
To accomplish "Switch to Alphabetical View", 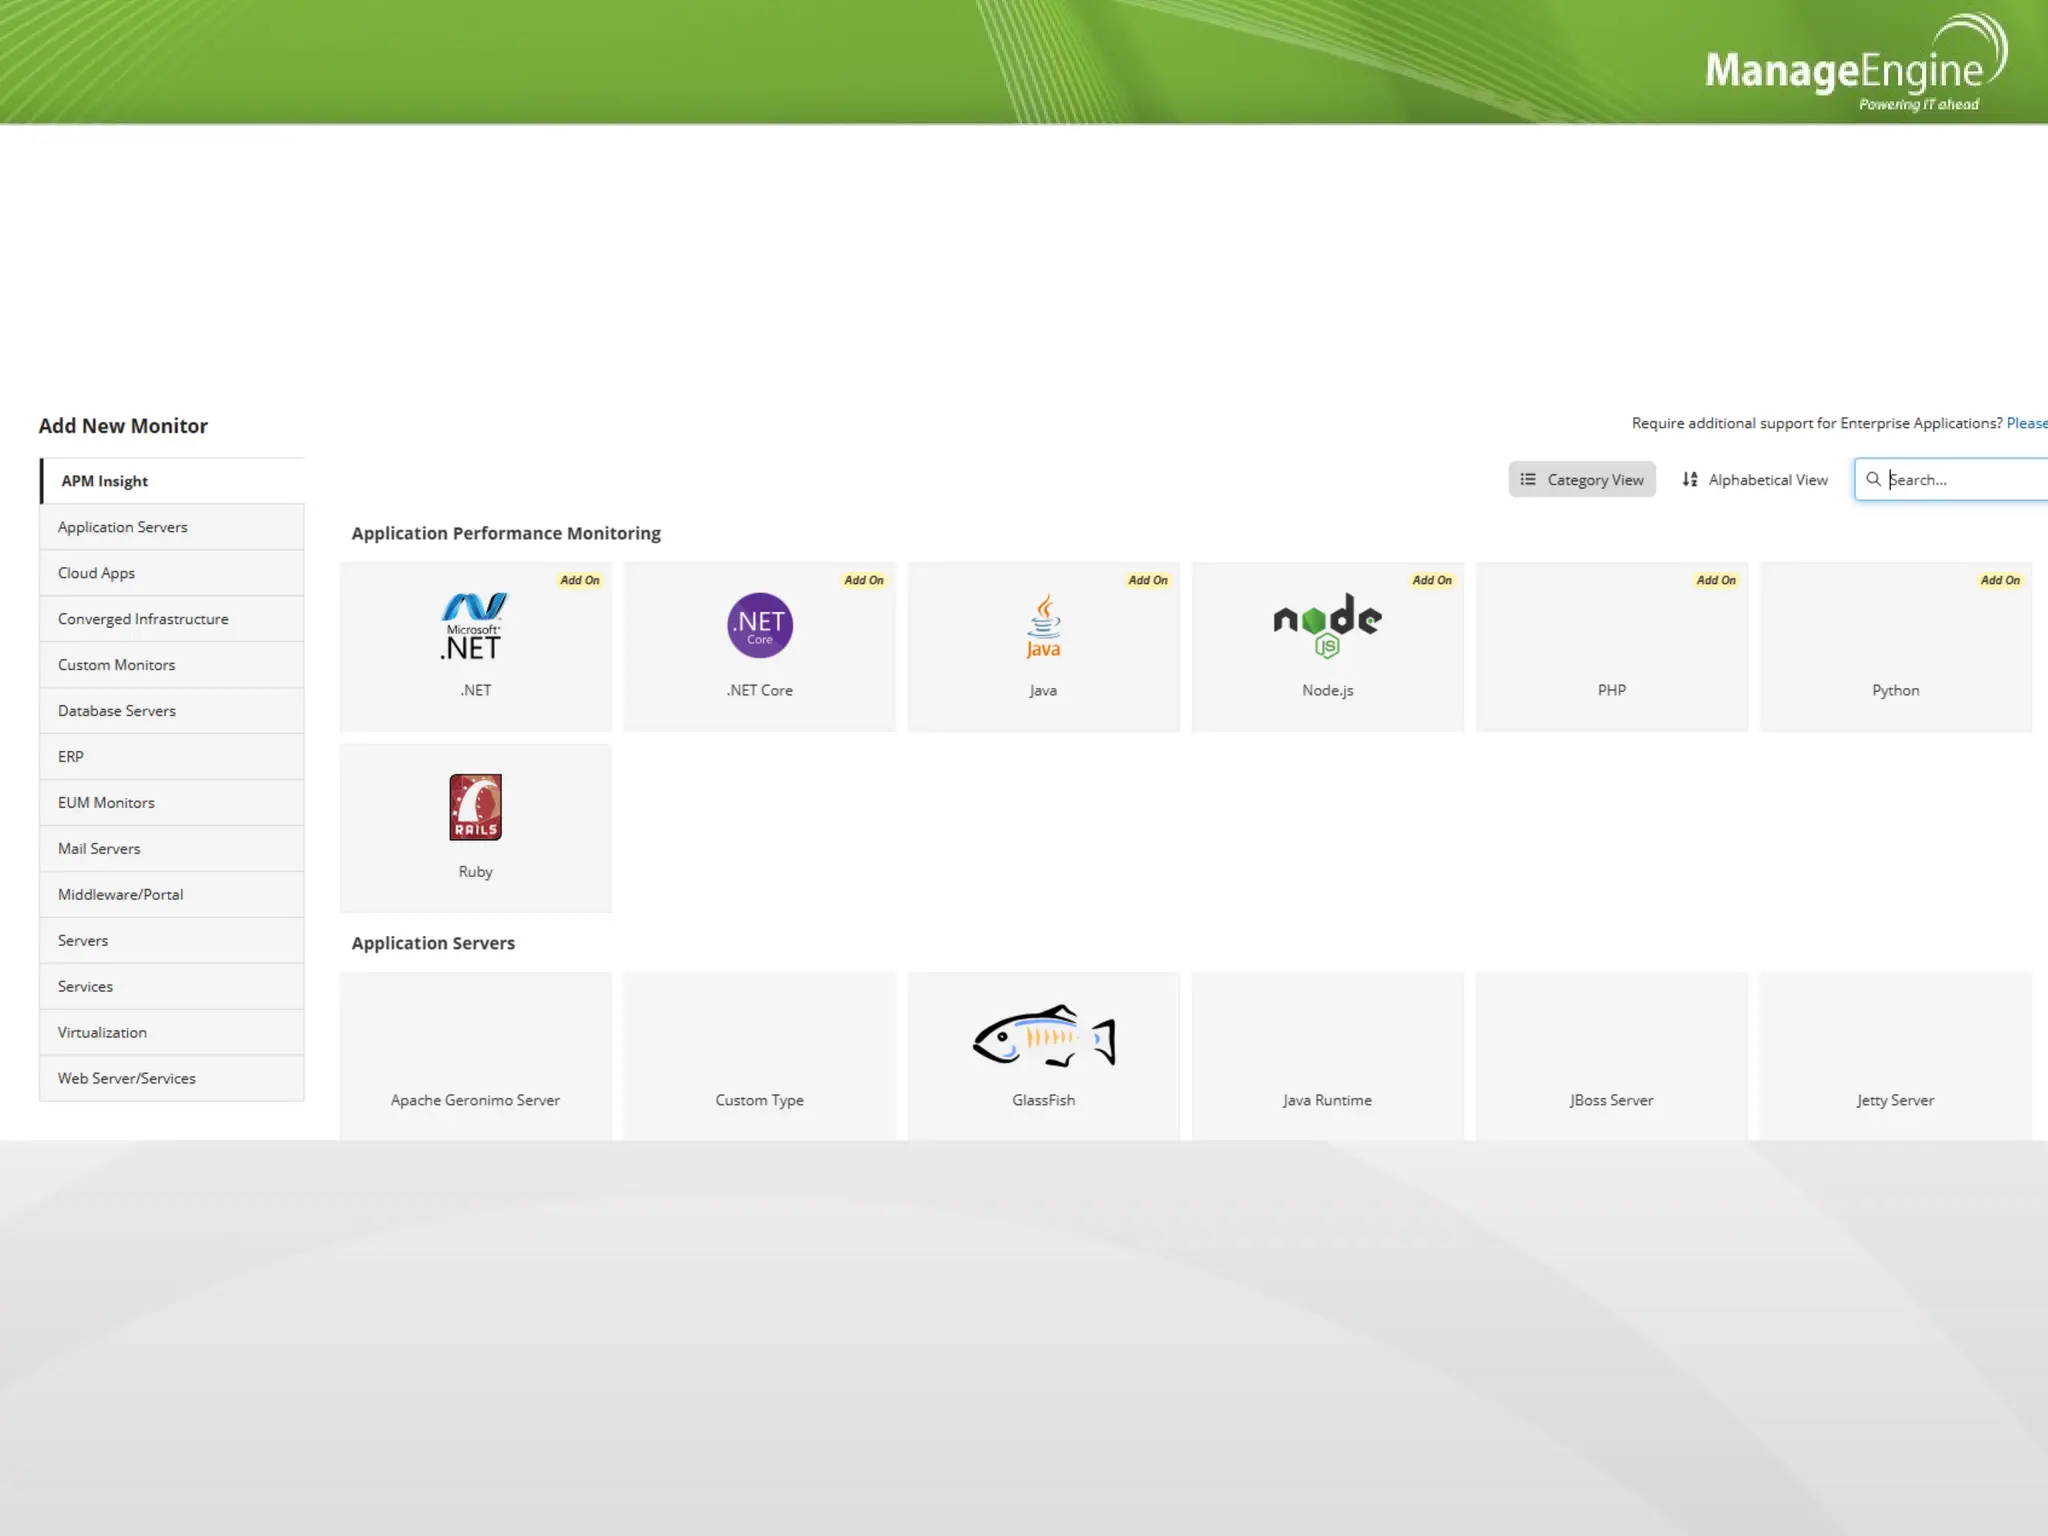I will pos(1755,479).
